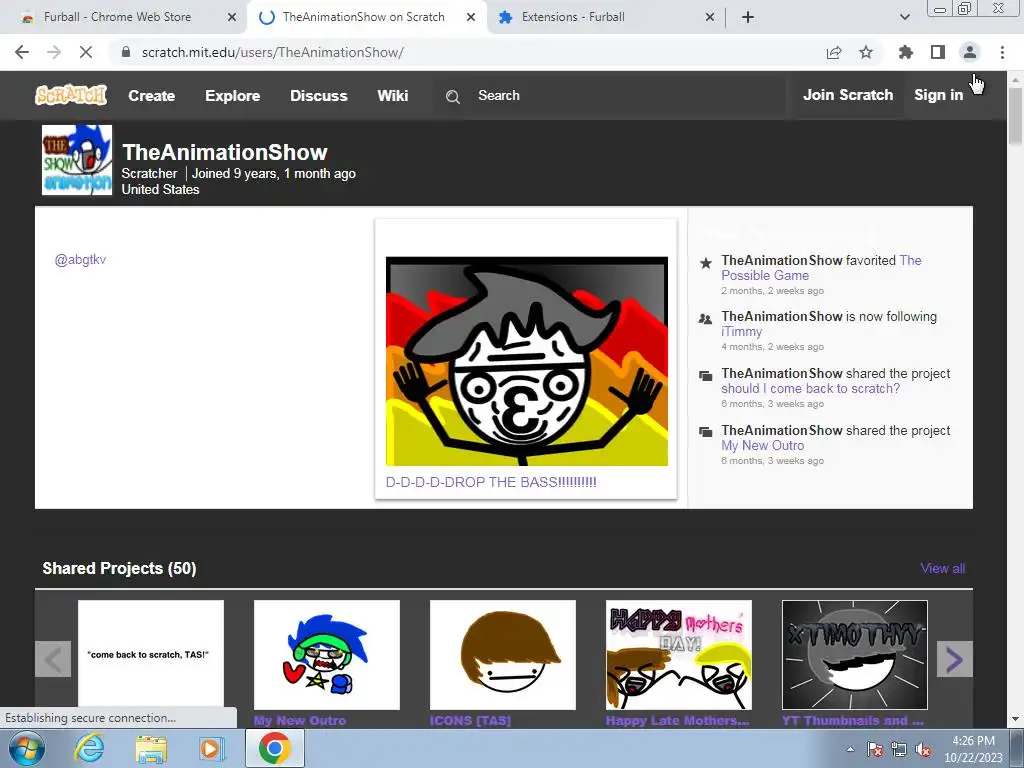The image size is (1024, 768).
Task: Expand the Chrome tab search dropdown
Action: [x=904, y=17]
